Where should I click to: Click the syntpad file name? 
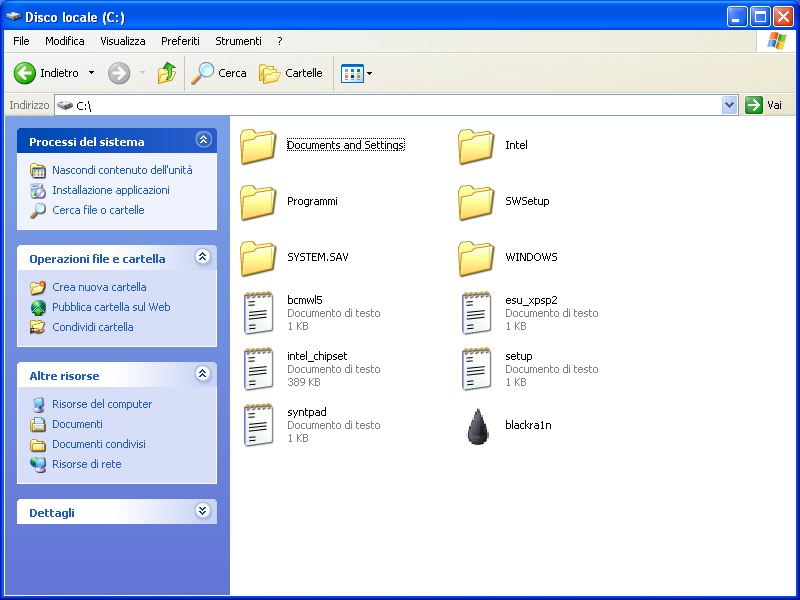click(x=307, y=412)
